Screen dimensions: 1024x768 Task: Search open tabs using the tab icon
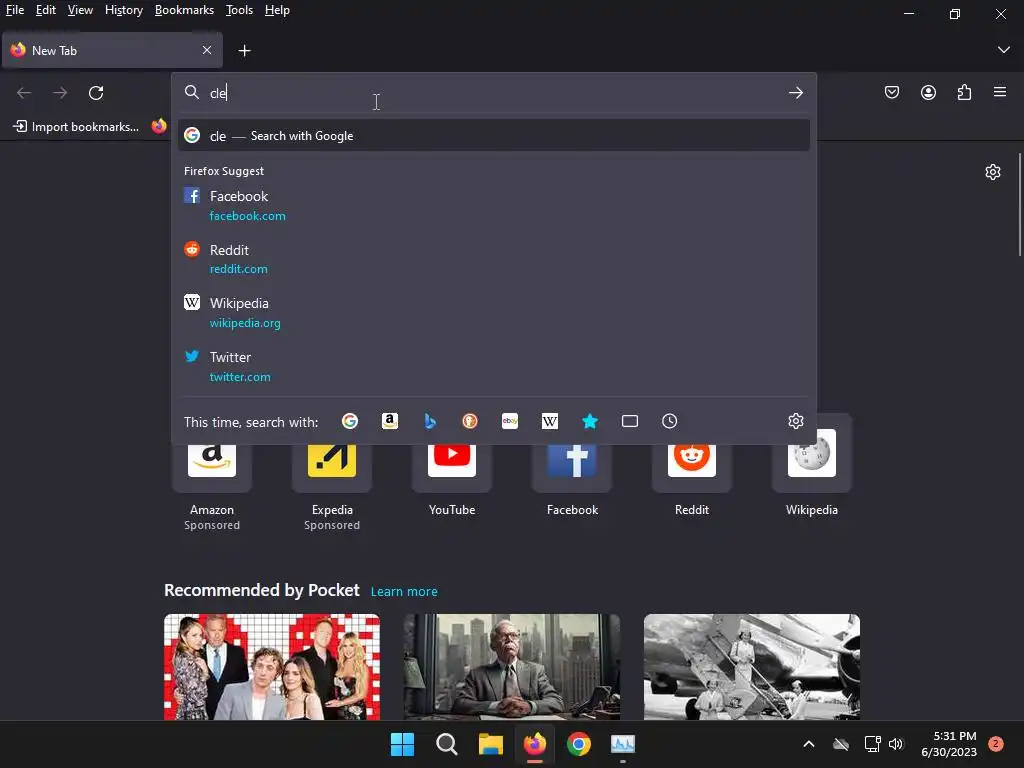[630, 421]
